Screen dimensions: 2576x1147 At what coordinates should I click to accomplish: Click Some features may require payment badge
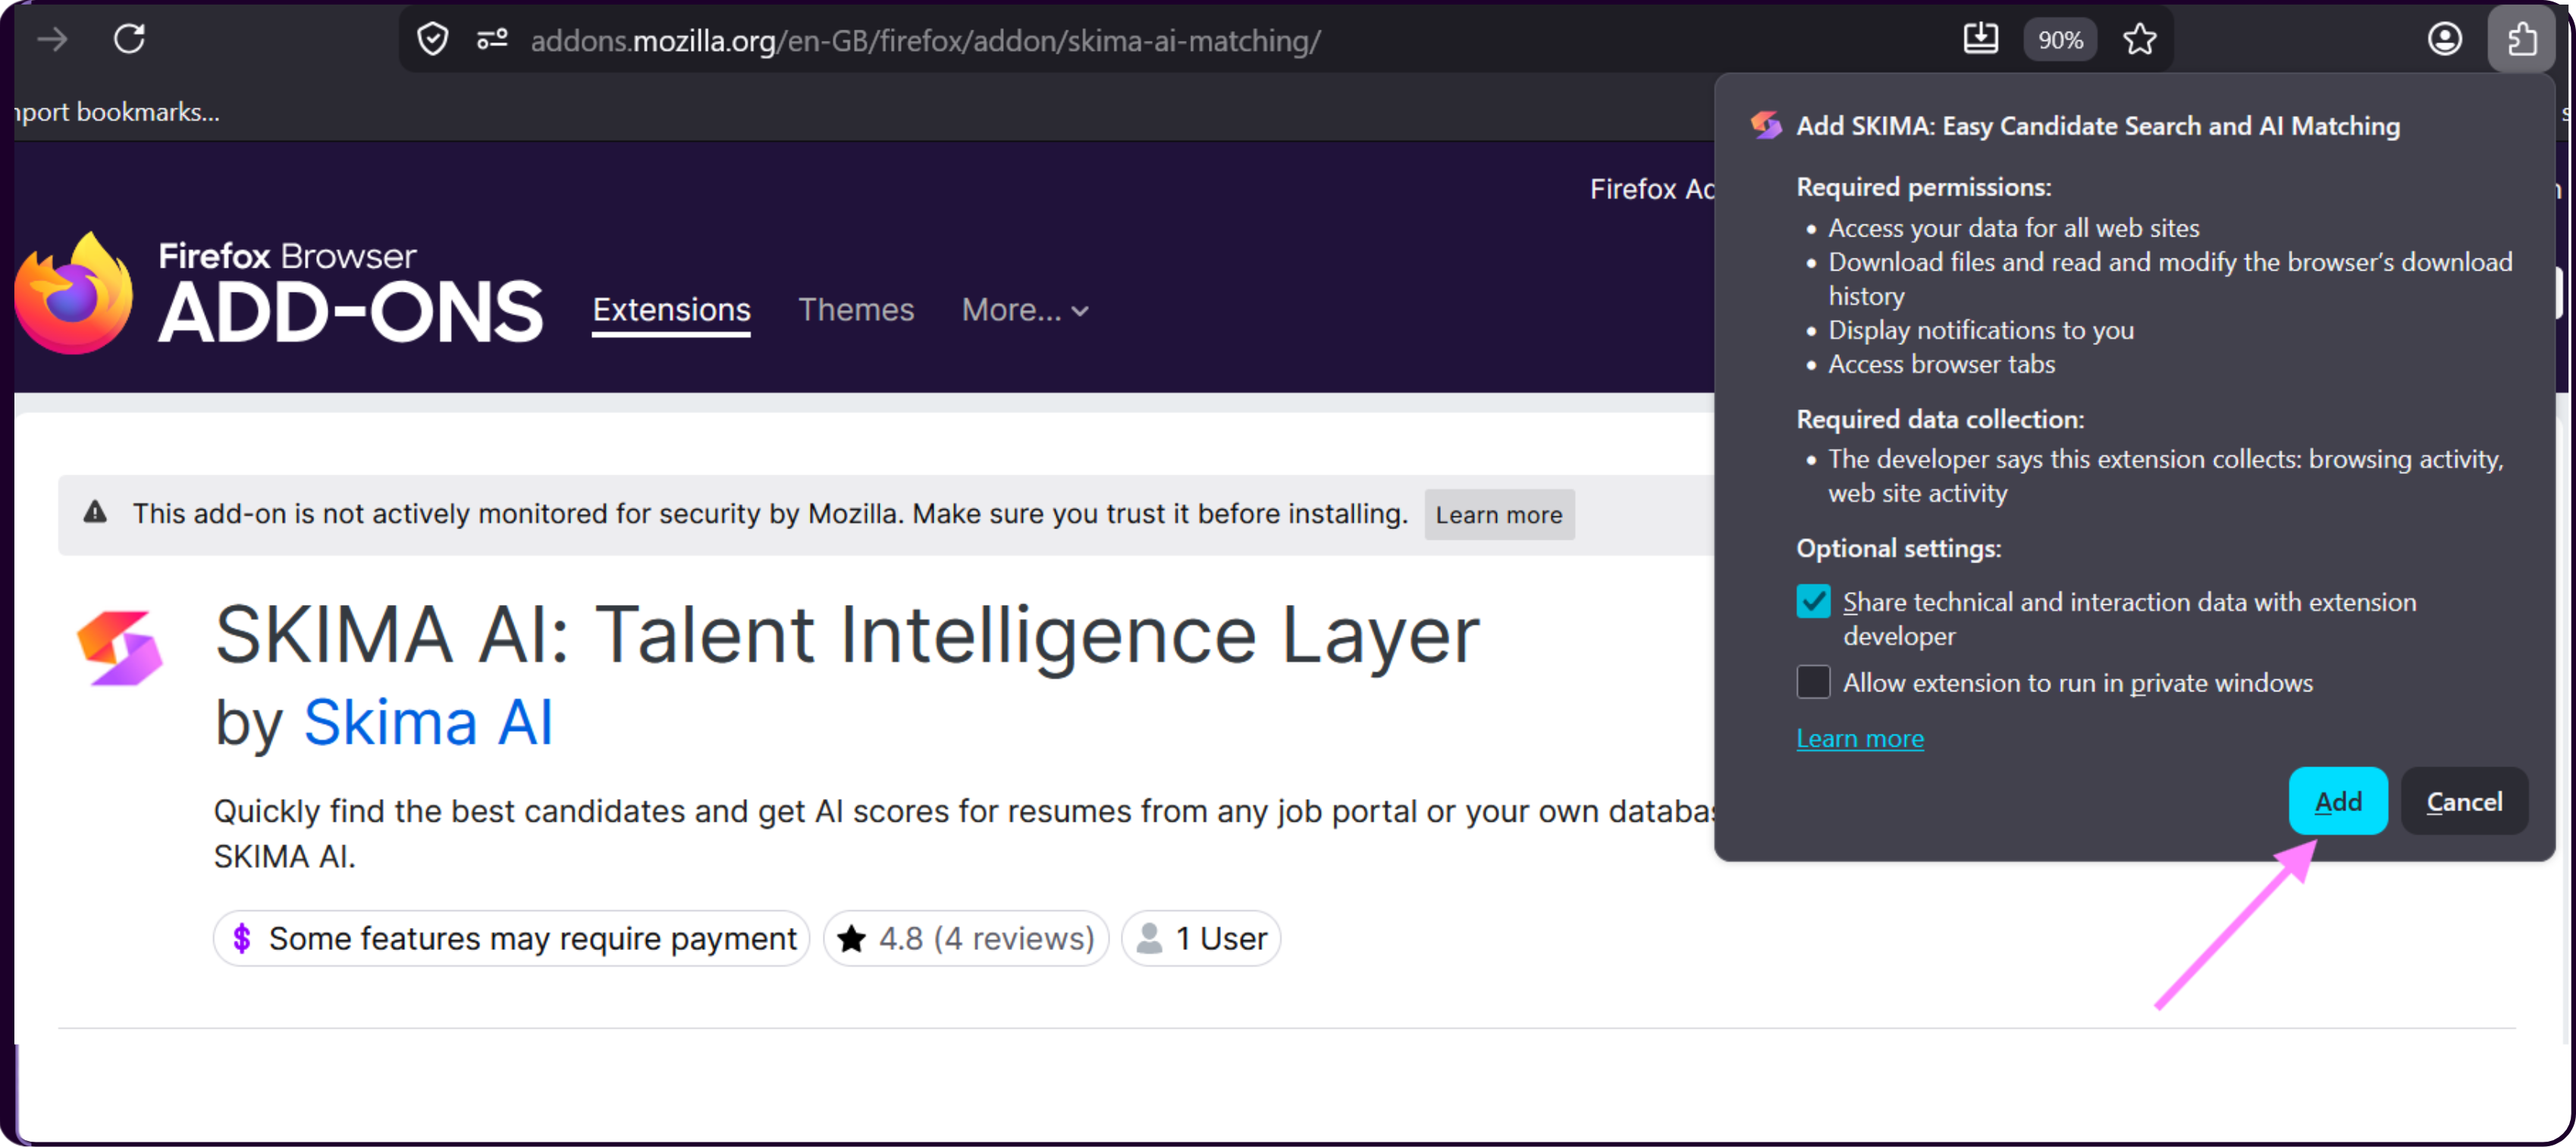(511, 938)
